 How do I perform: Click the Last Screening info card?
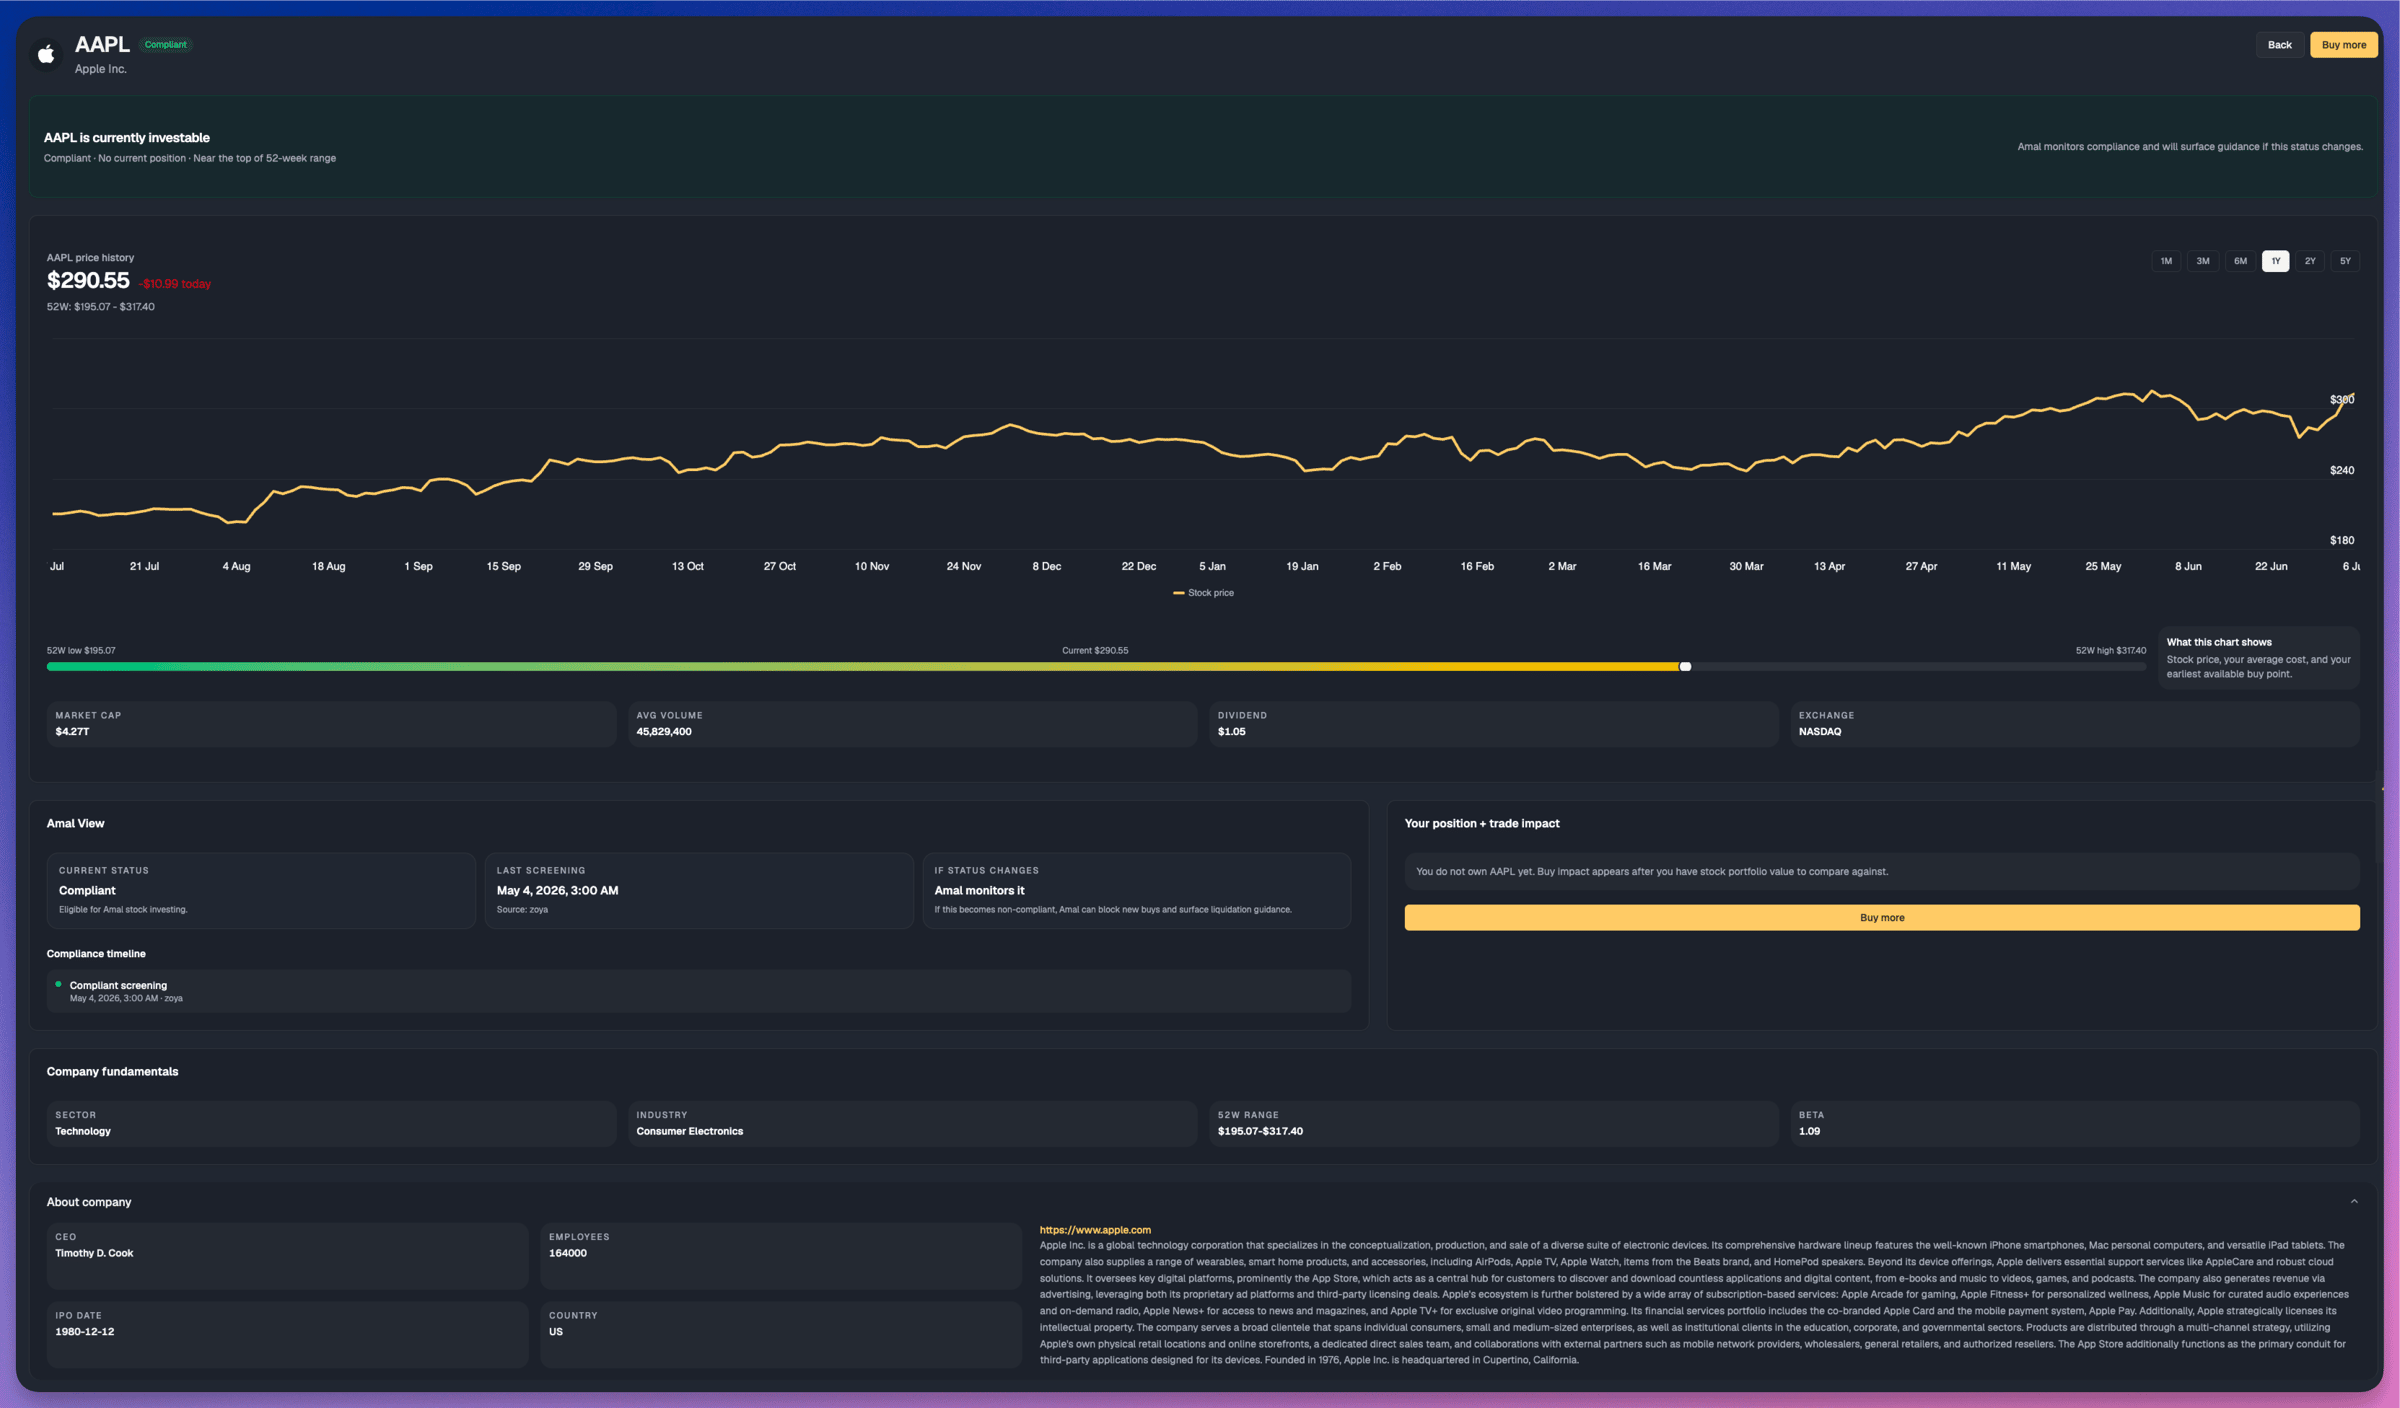698,890
